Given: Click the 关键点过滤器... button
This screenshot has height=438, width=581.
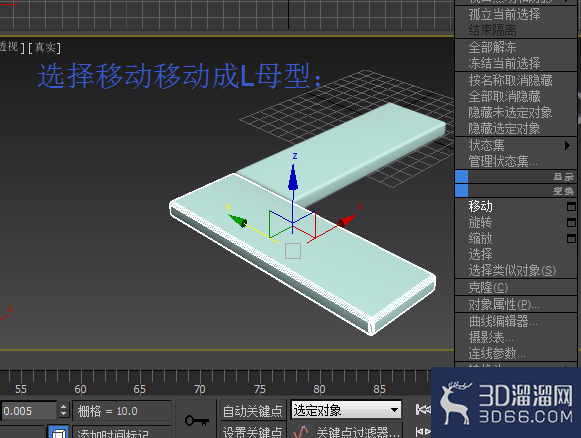Looking at the screenshot, I should click(358, 432).
